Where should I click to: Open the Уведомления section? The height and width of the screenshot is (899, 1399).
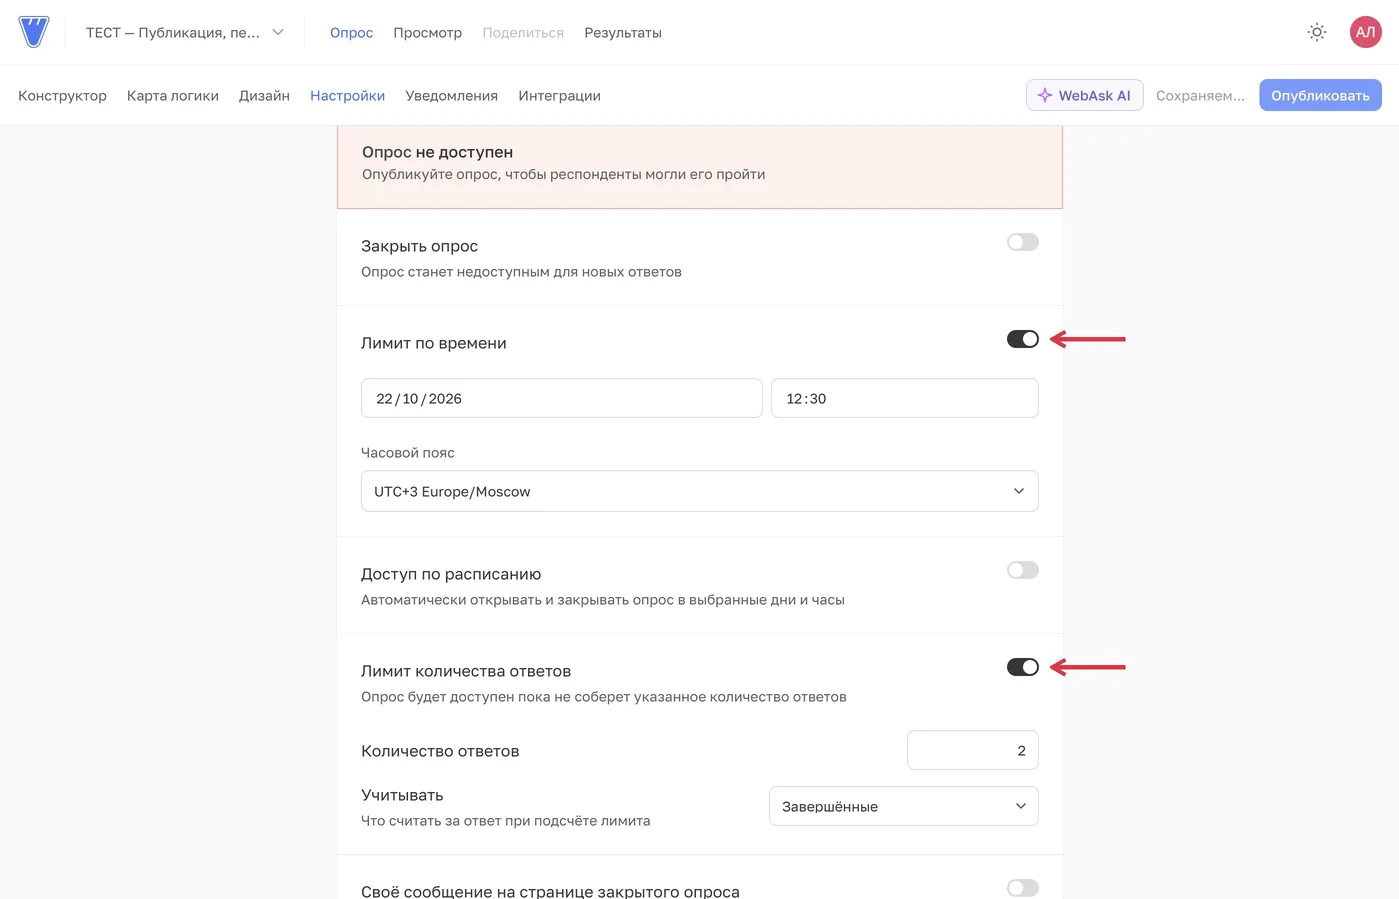pyautogui.click(x=451, y=96)
